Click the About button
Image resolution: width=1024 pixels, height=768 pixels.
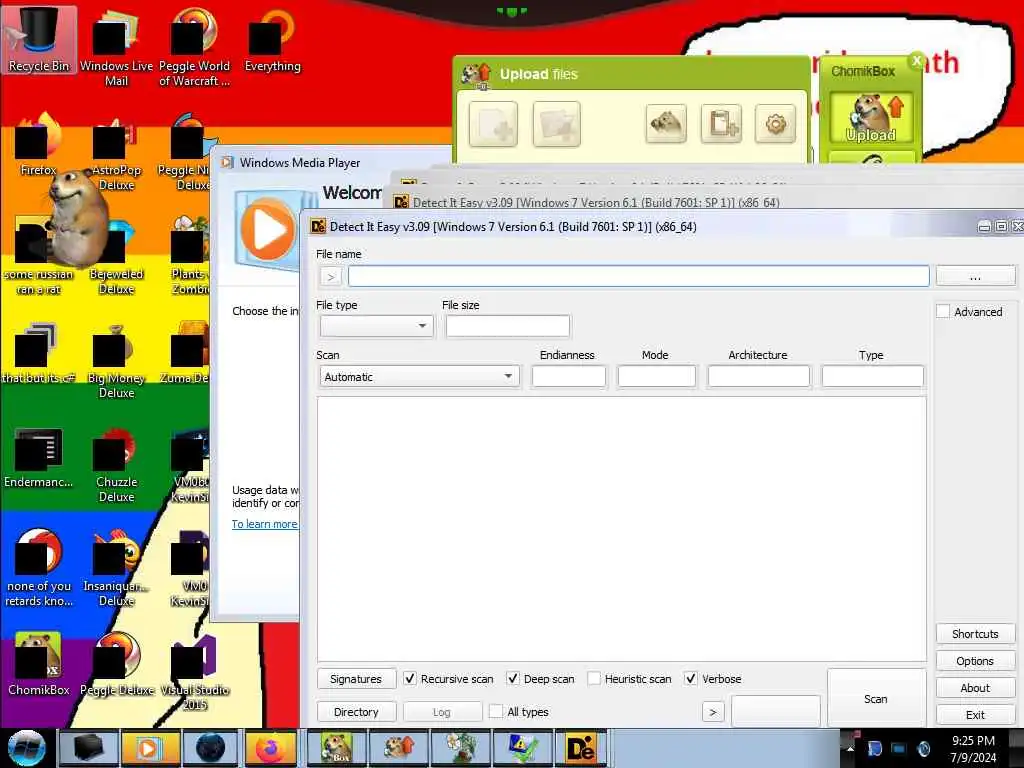pyautogui.click(x=975, y=688)
